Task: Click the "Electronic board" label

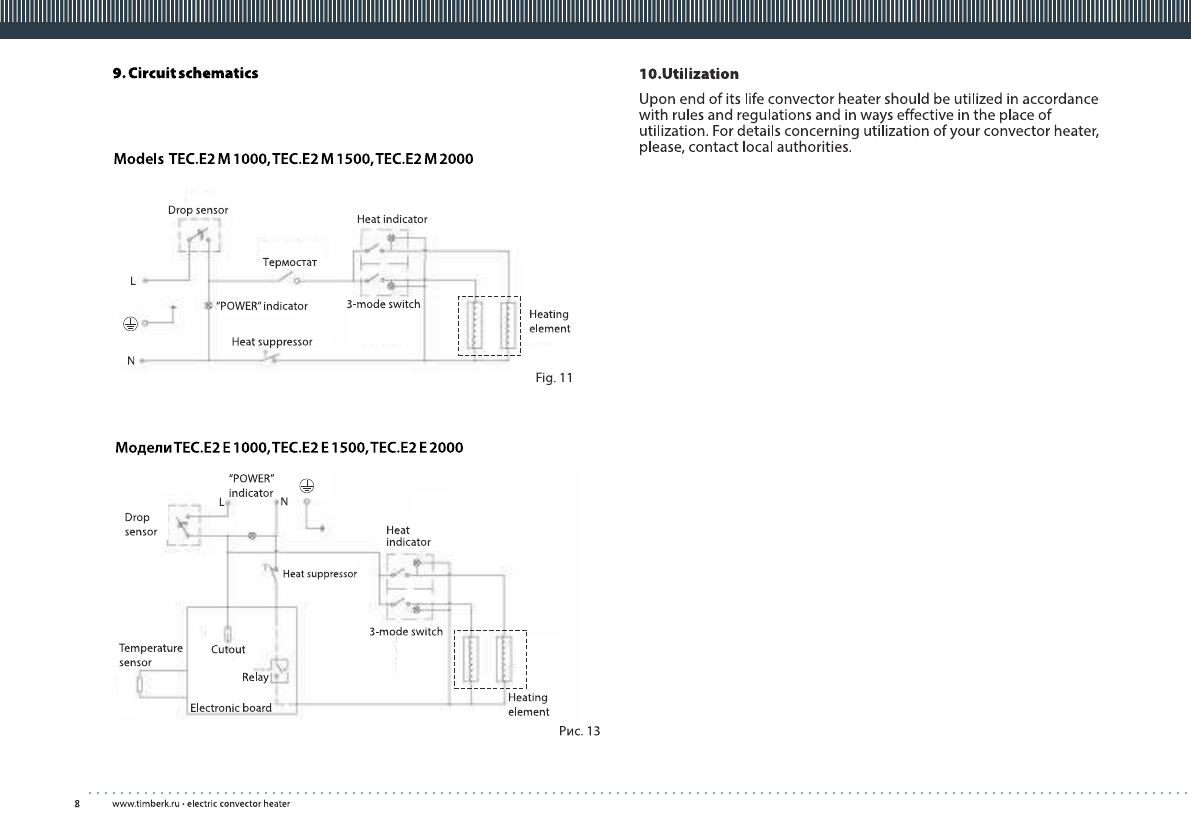Action: click(x=231, y=708)
